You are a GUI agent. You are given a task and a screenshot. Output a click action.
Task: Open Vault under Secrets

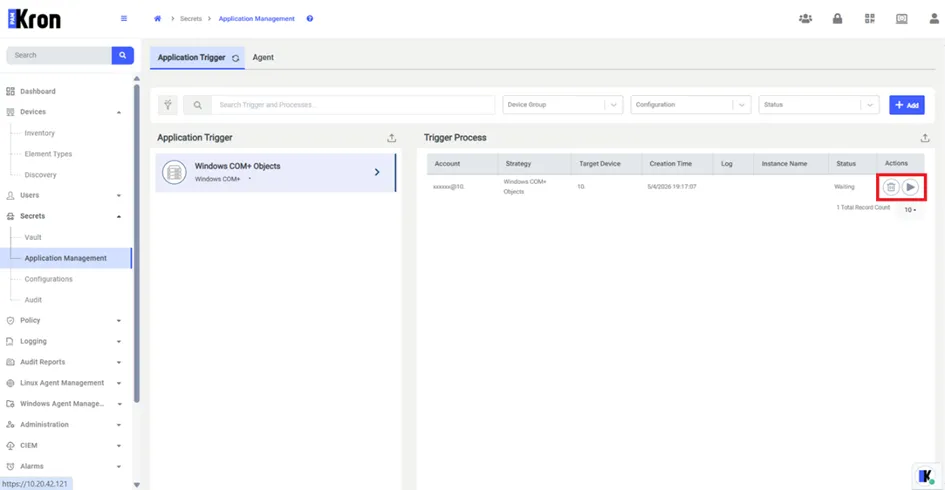(x=33, y=237)
